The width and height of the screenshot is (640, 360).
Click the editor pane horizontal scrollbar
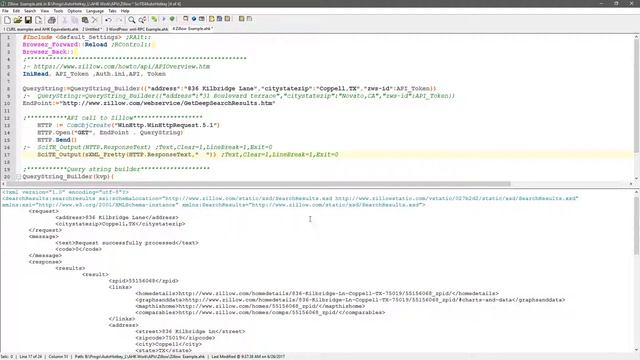pyautogui.click(x=257, y=184)
